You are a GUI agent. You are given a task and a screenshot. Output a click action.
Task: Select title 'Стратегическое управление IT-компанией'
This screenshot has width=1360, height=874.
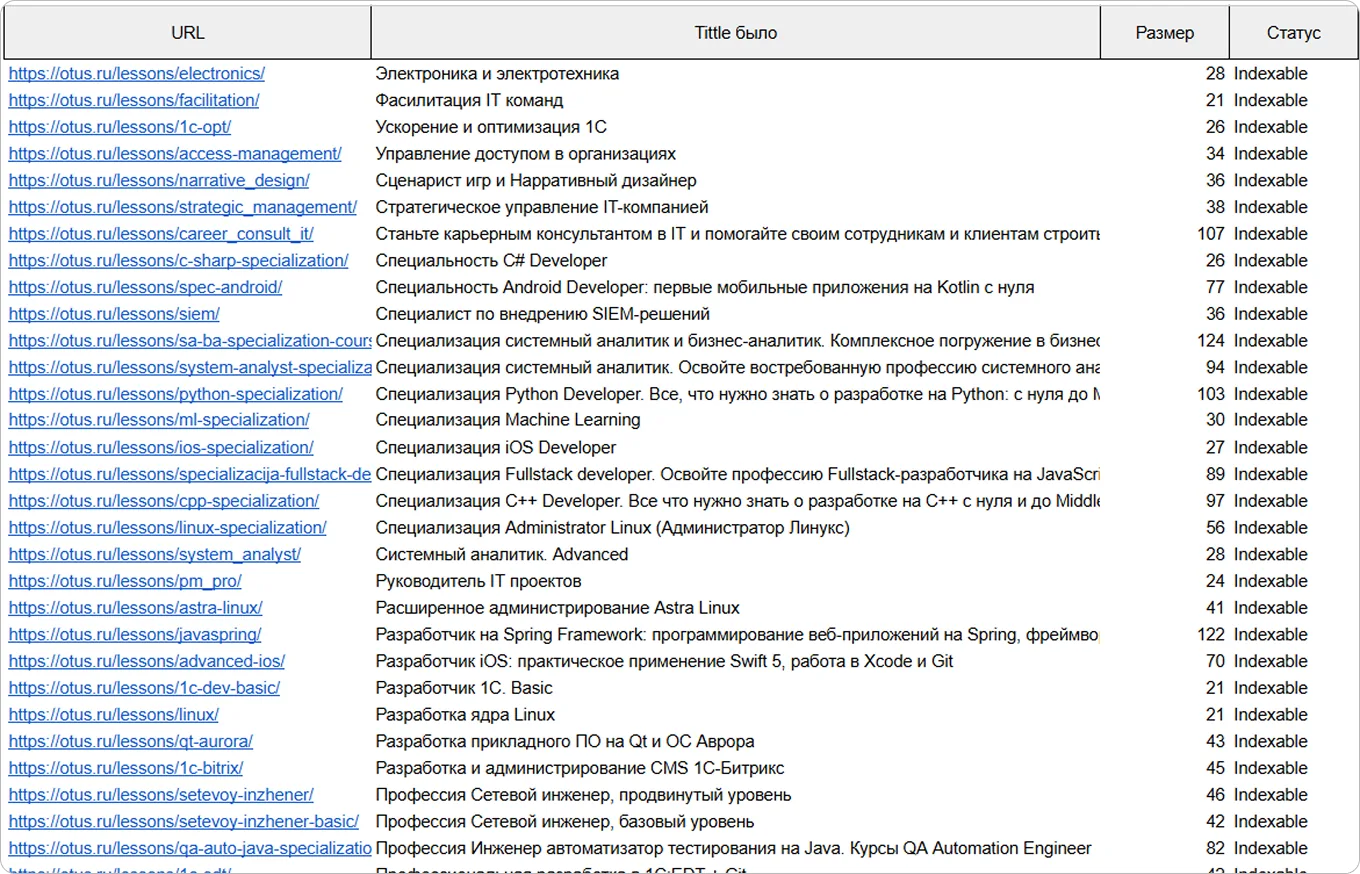pyautogui.click(x=542, y=207)
